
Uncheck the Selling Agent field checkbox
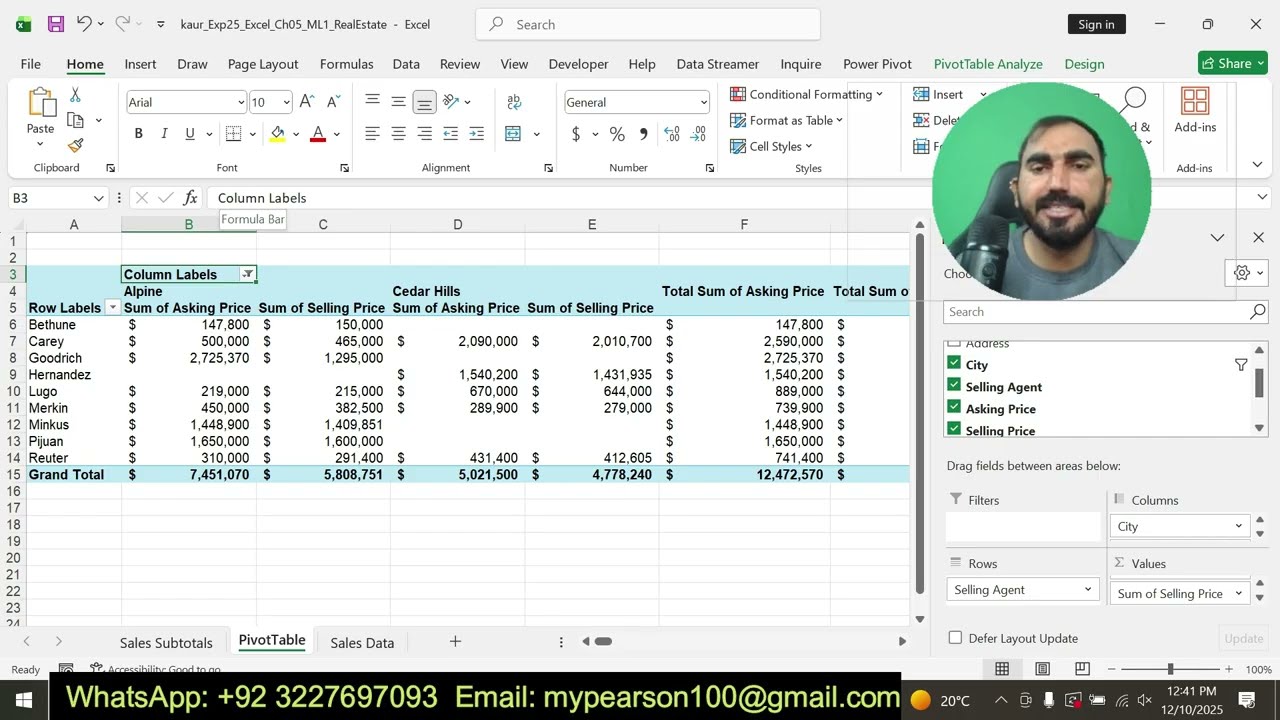(954, 386)
